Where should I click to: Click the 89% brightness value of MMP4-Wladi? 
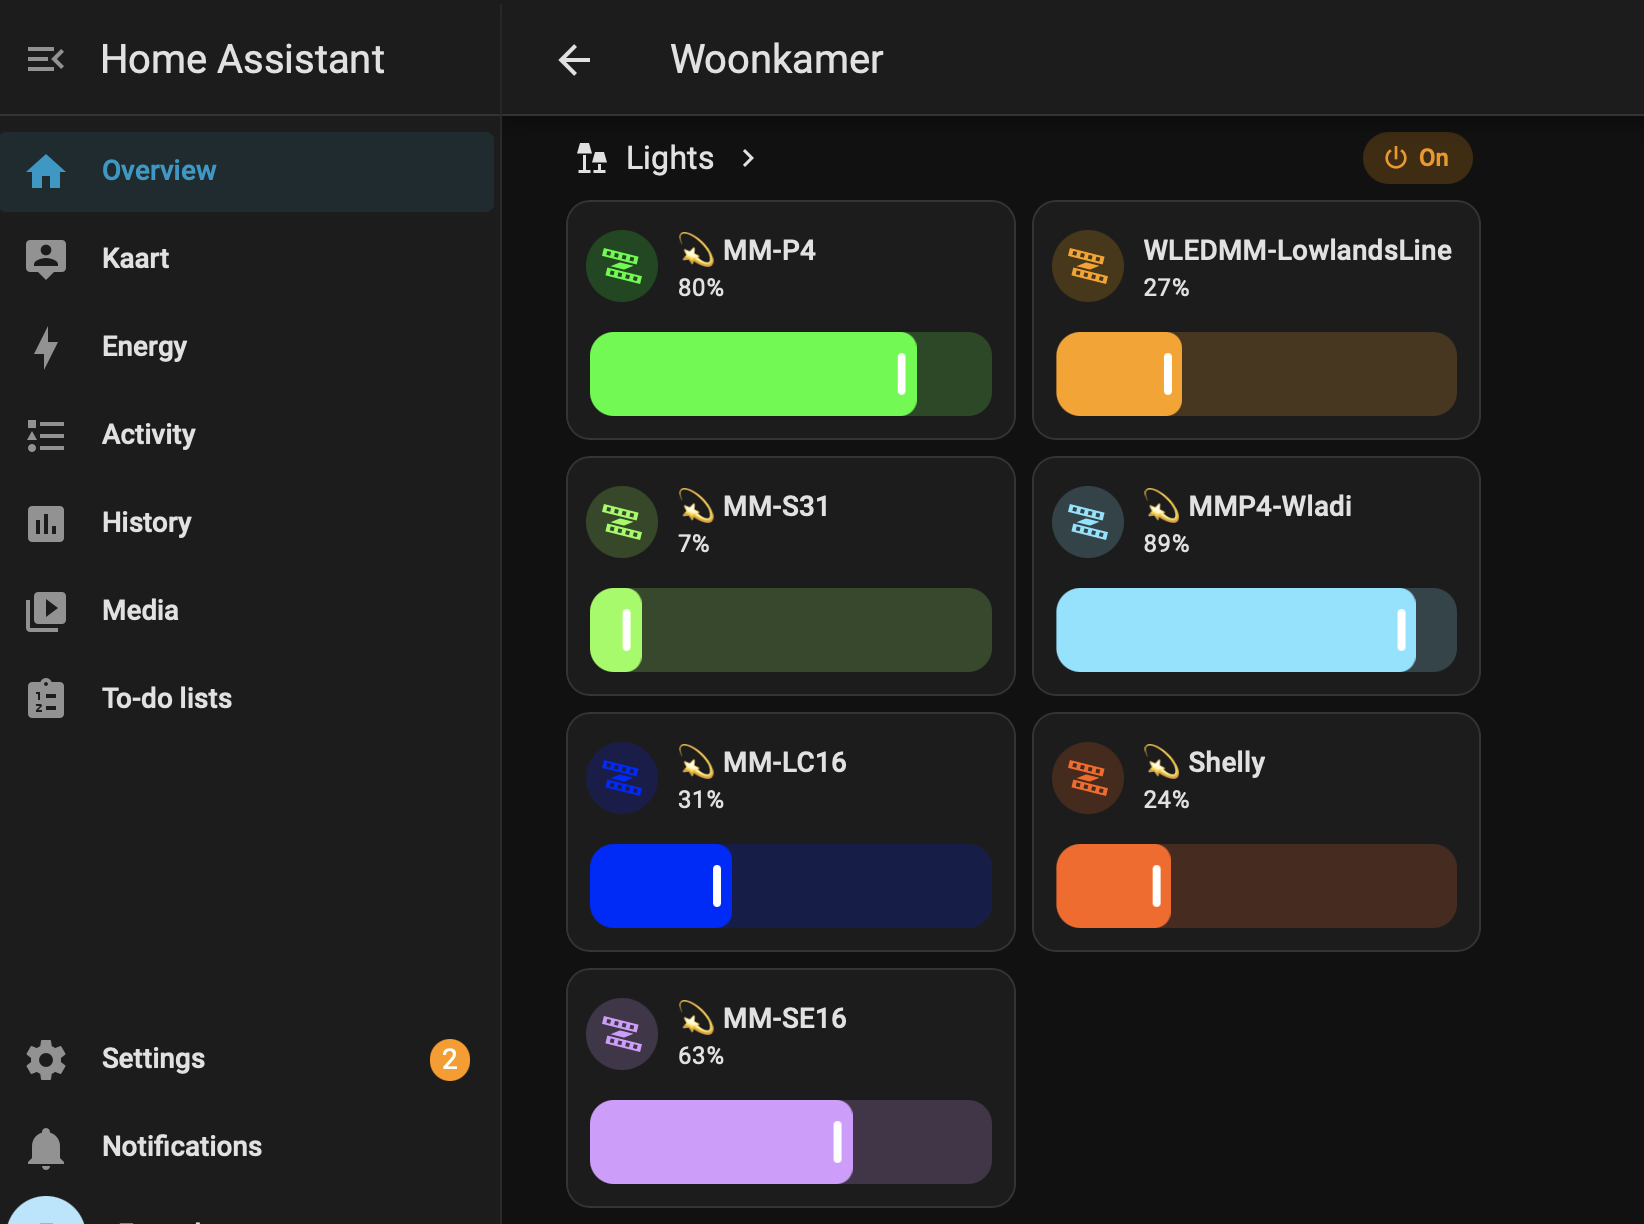1166,544
